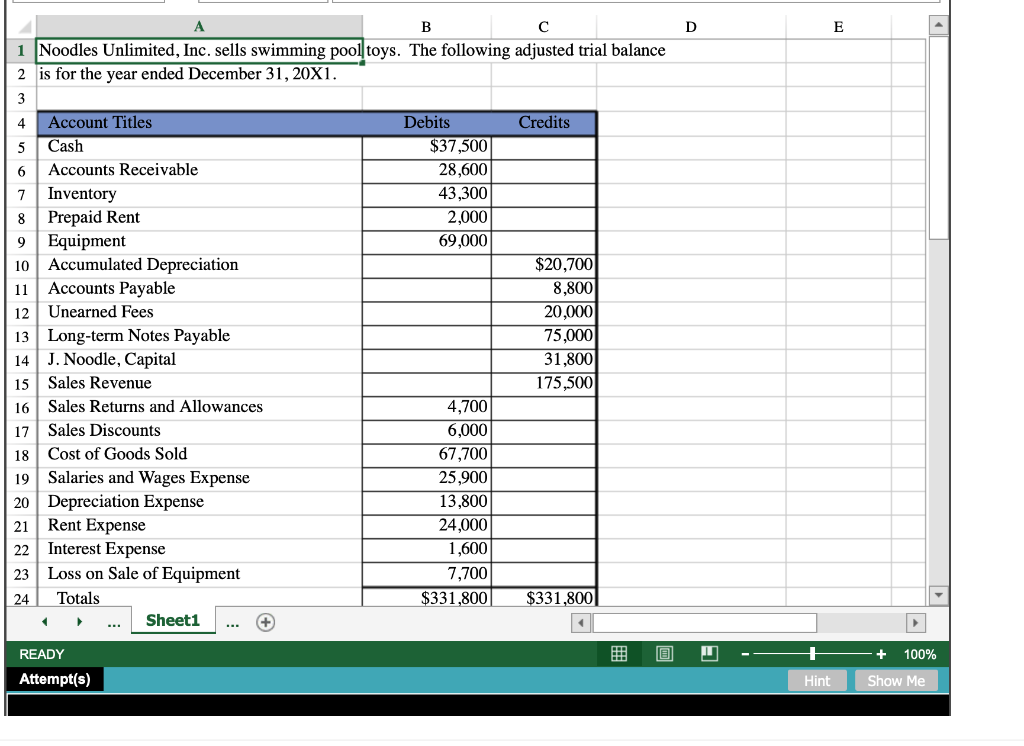Image resolution: width=1024 pixels, height=746 pixels.
Task: Open Page Break Preview view
Action: (x=710, y=654)
